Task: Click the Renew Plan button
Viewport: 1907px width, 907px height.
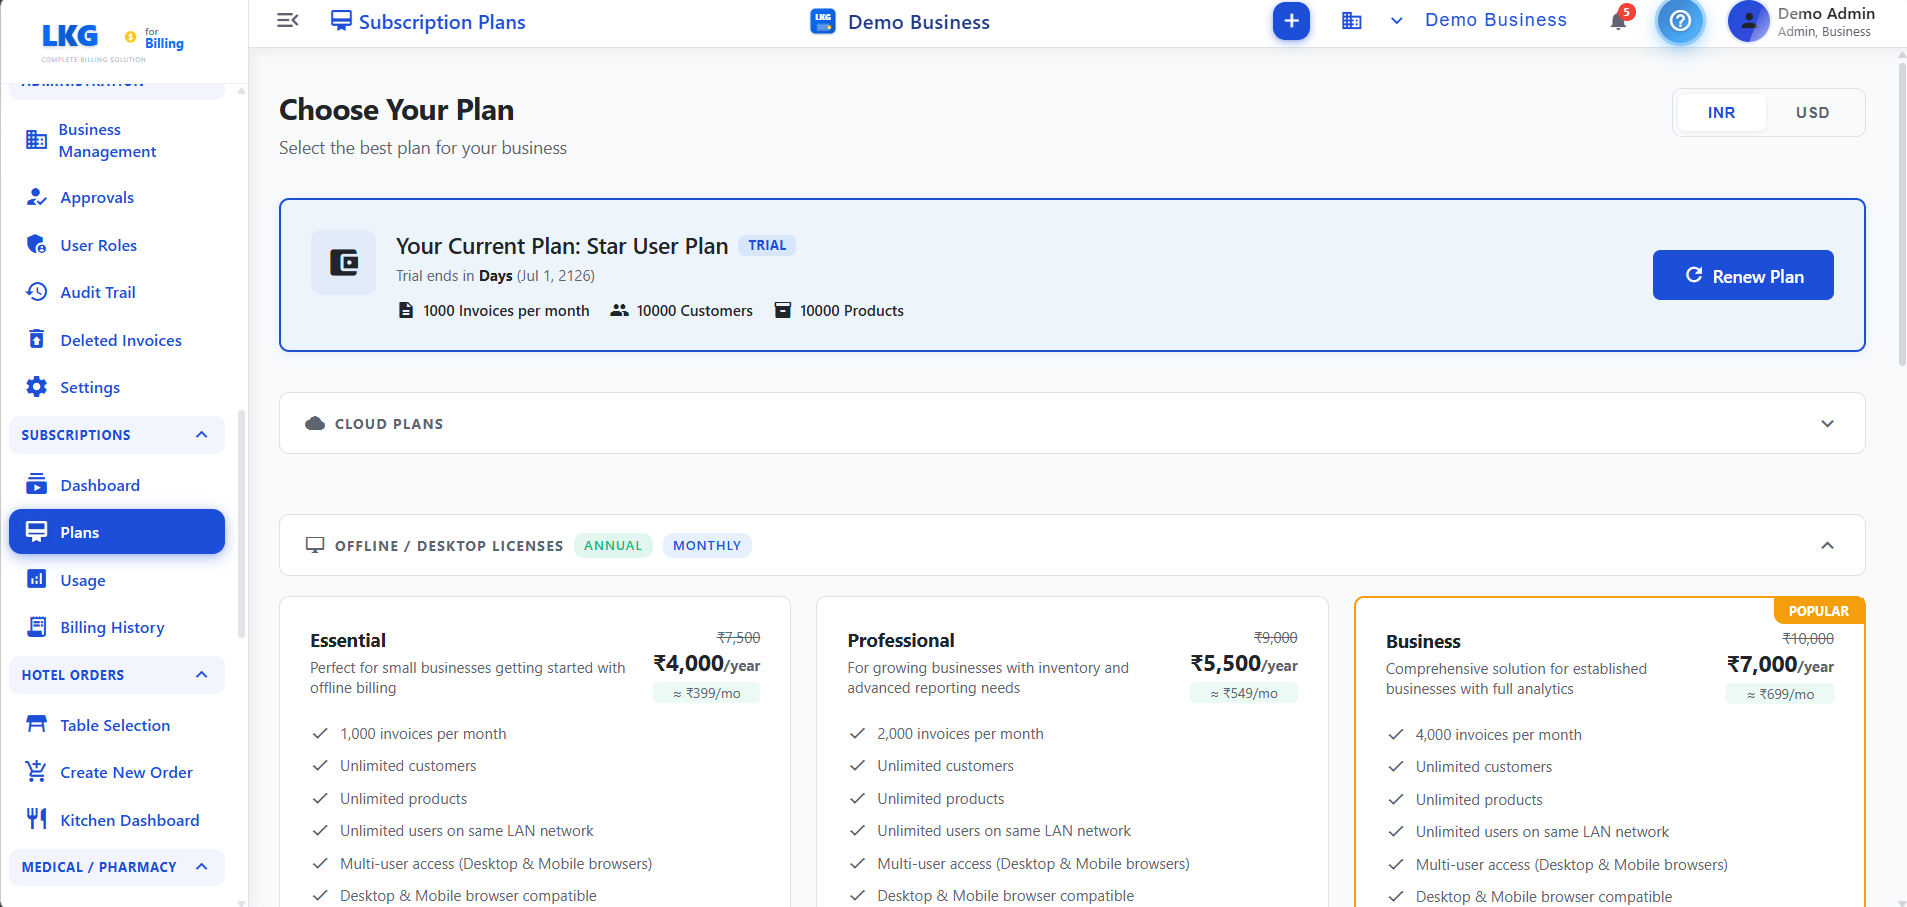Action: (1743, 275)
